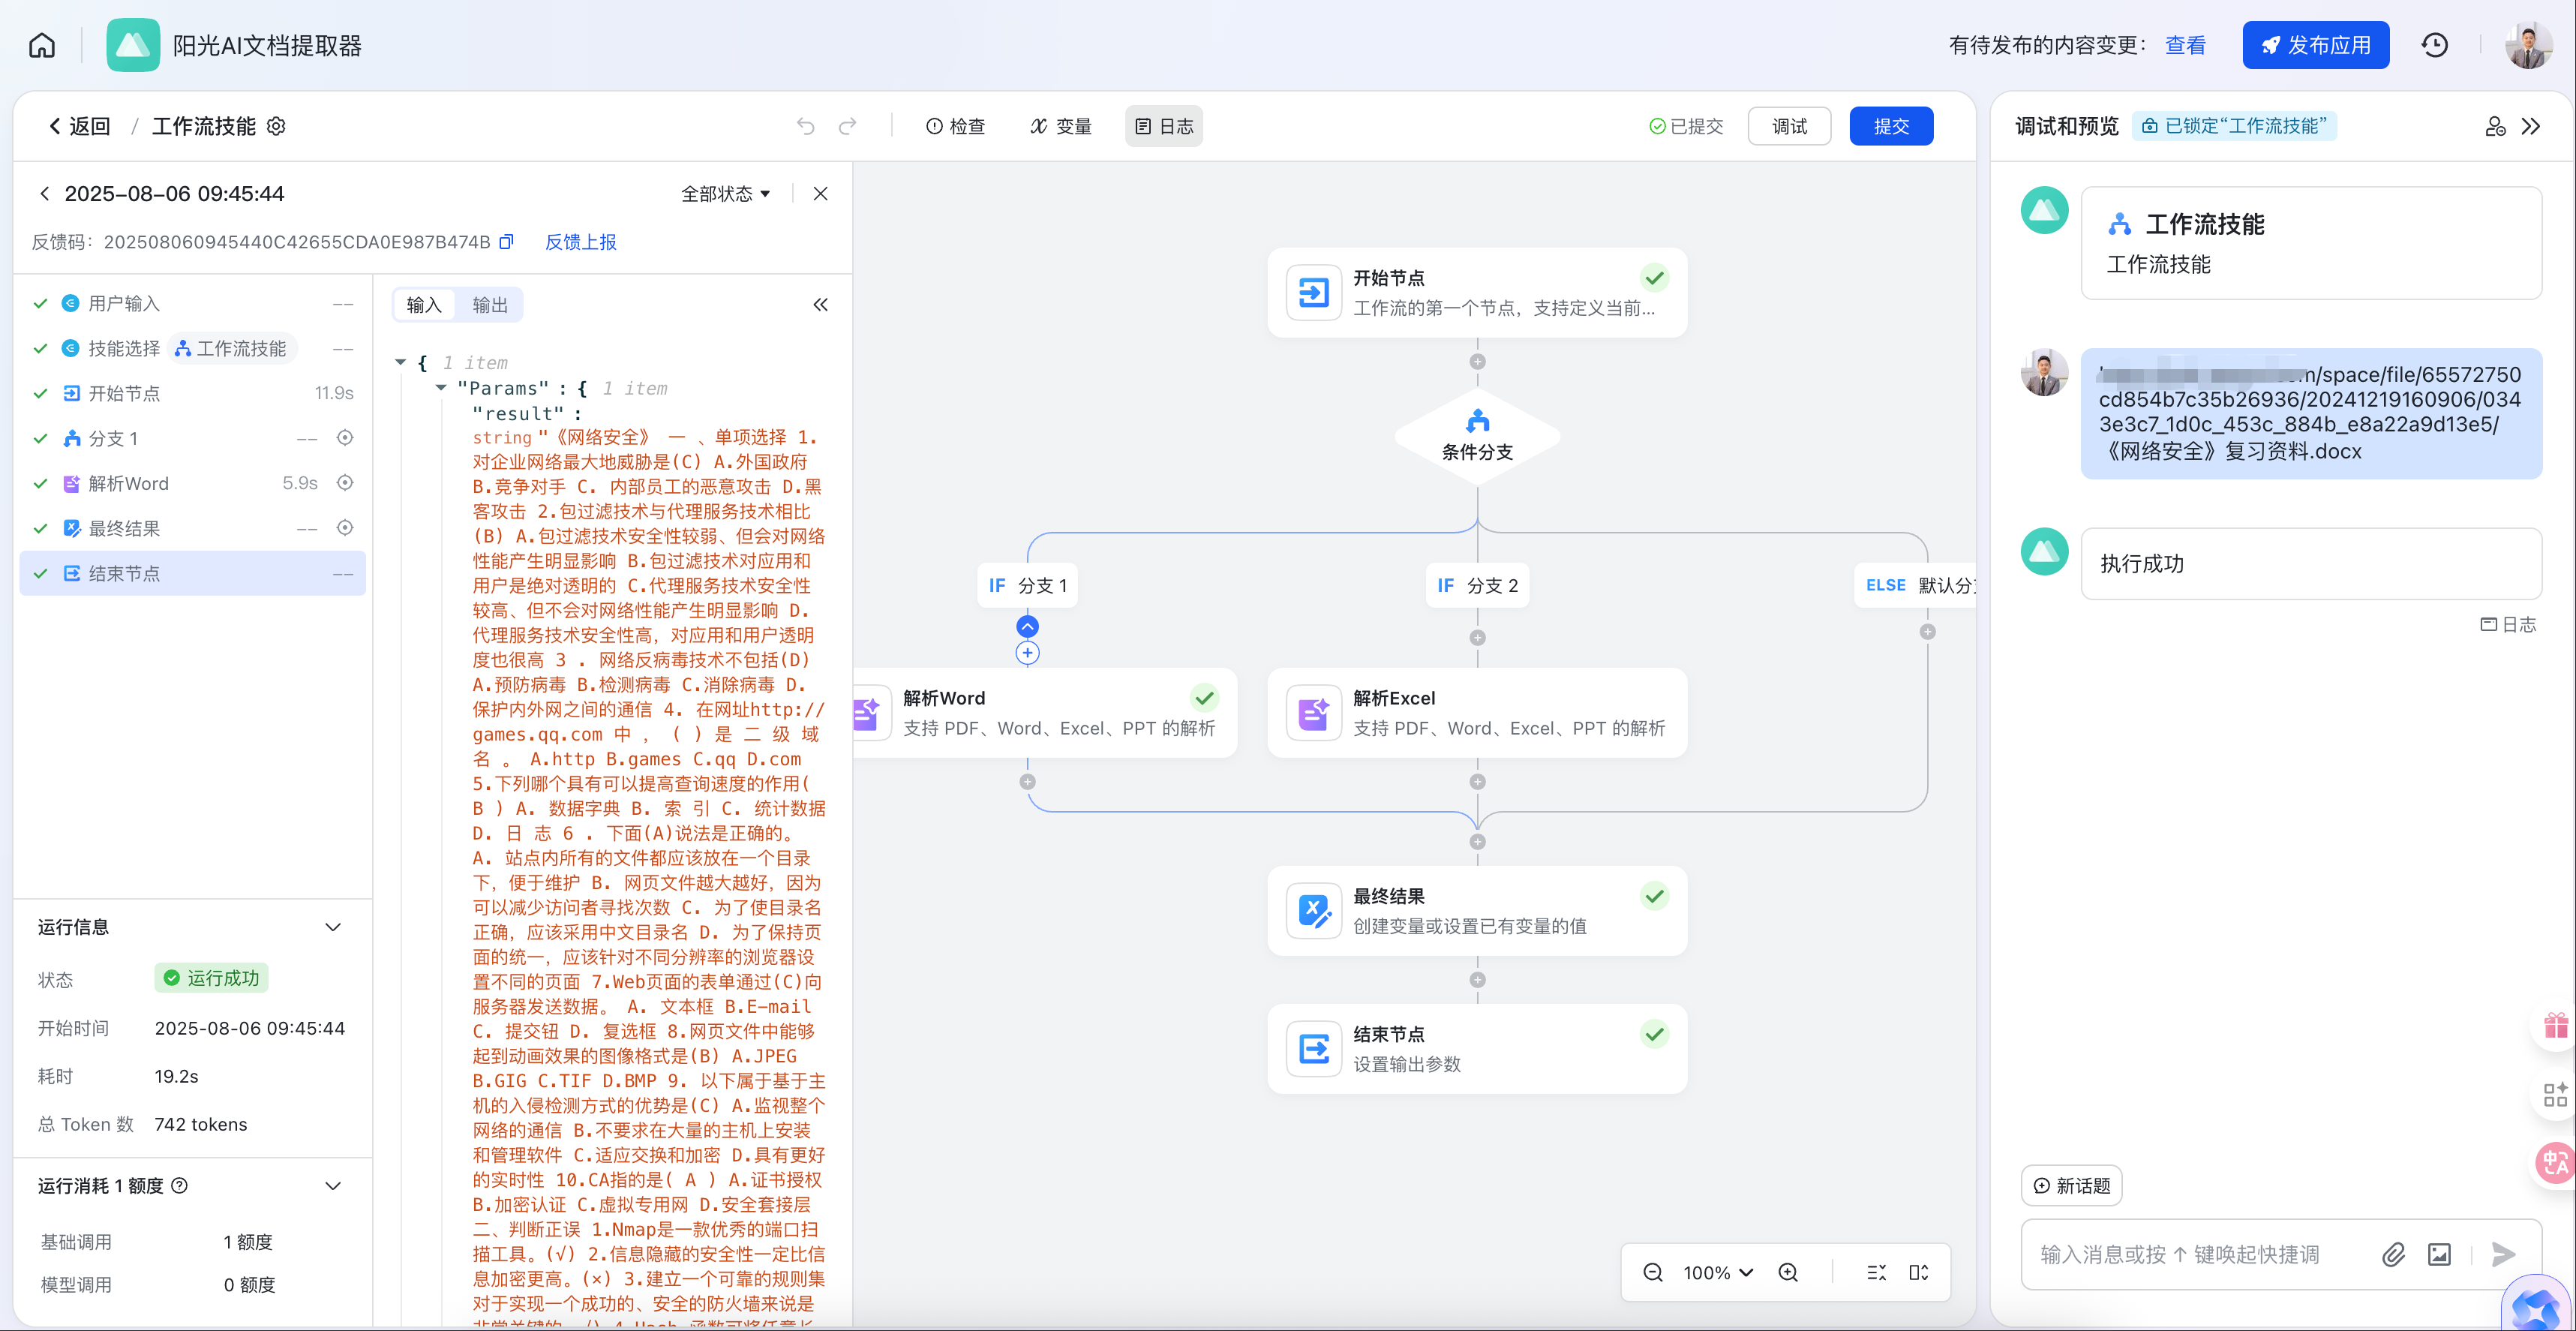Click 查看 pending changes link

[2185, 45]
